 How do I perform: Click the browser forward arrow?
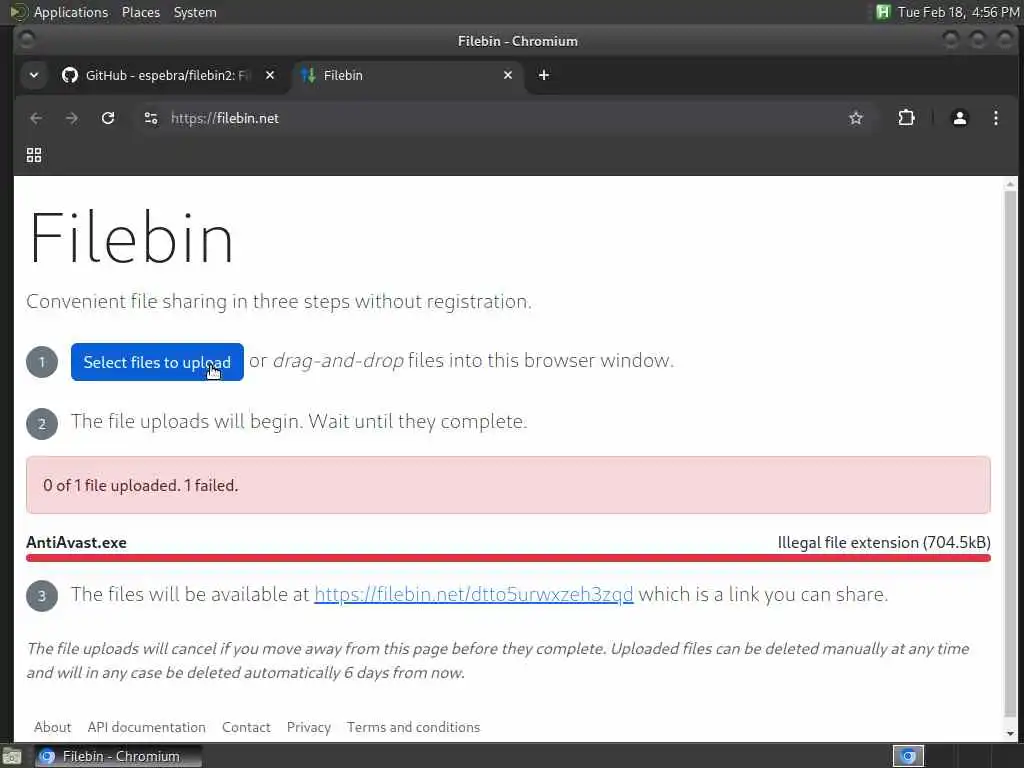coord(72,118)
